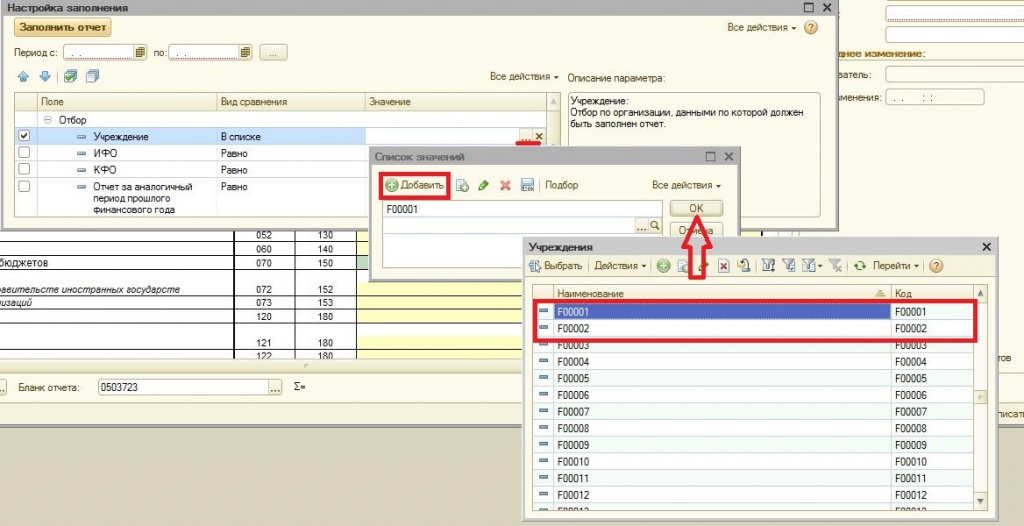Collapse the Отбор tree group
Viewport: 1024px width, 526px height.
click(x=48, y=120)
